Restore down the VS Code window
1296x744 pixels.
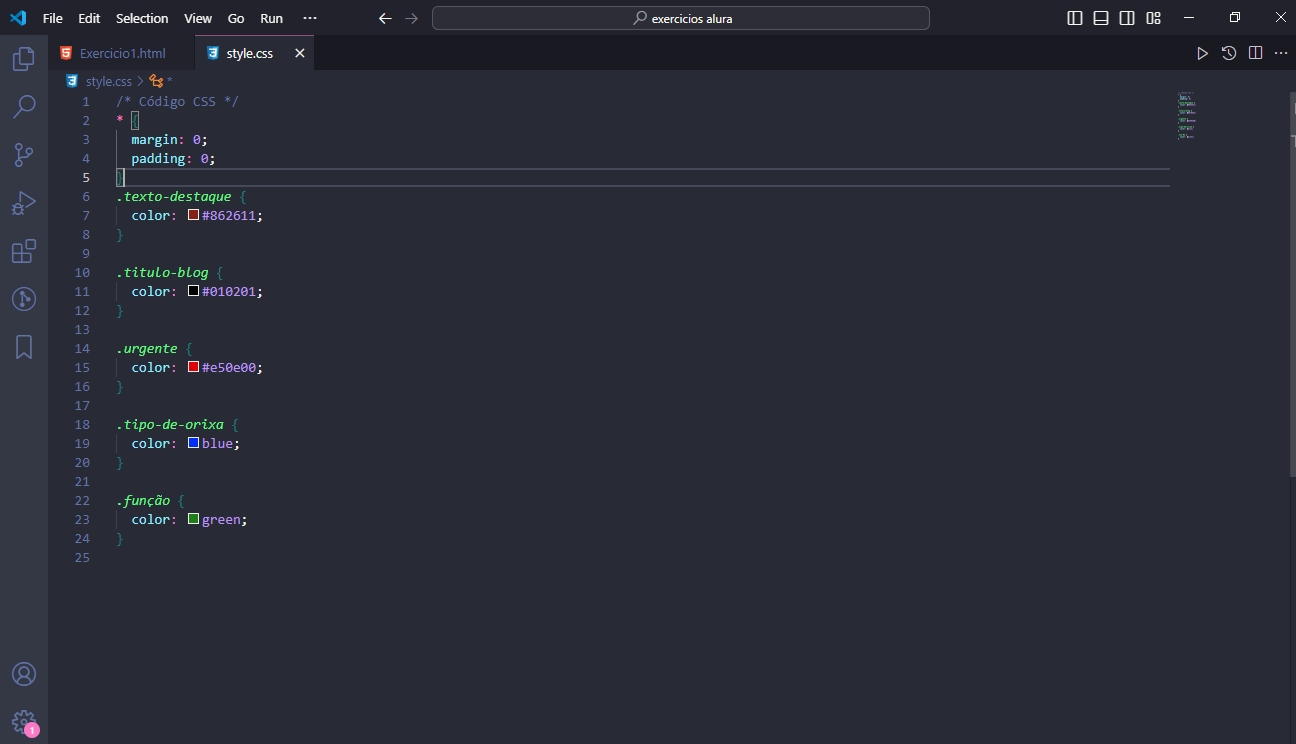[x=1235, y=18]
